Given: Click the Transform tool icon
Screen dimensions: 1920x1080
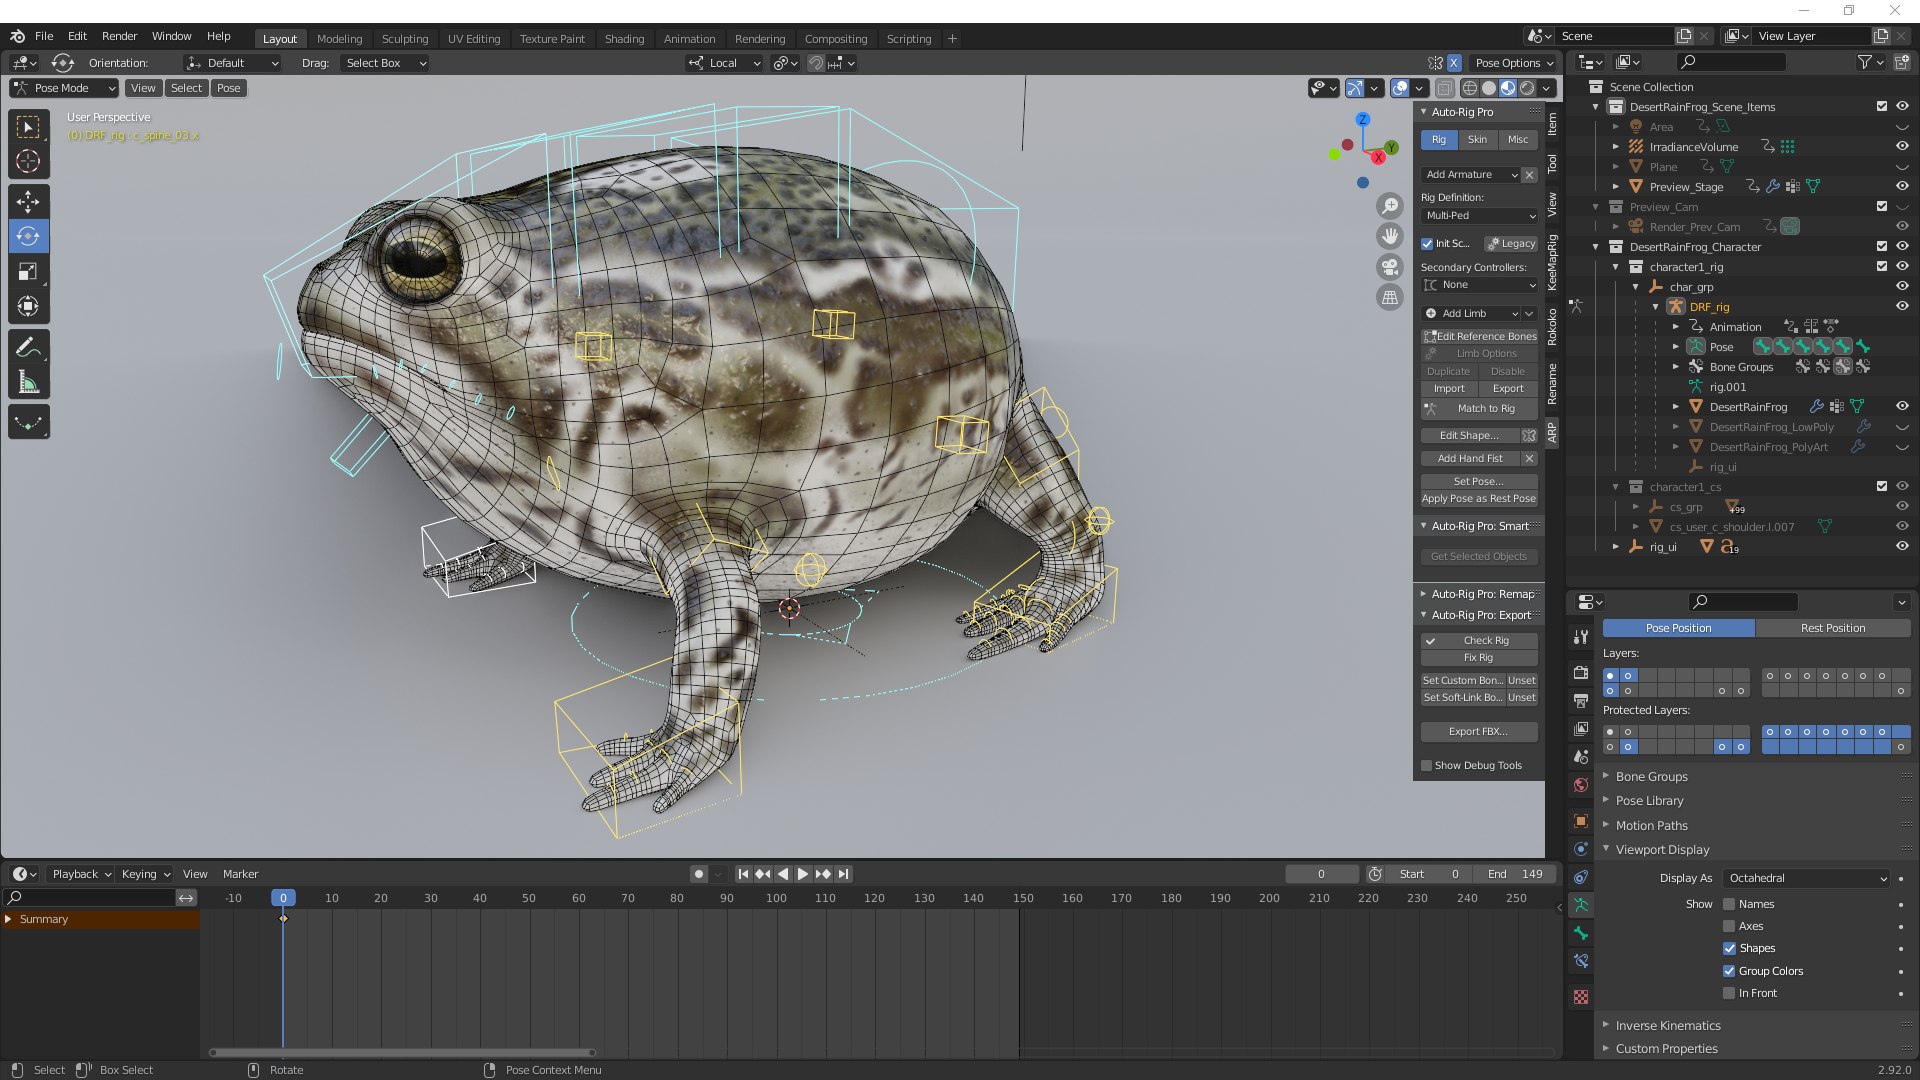Looking at the screenshot, I should click(28, 306).
